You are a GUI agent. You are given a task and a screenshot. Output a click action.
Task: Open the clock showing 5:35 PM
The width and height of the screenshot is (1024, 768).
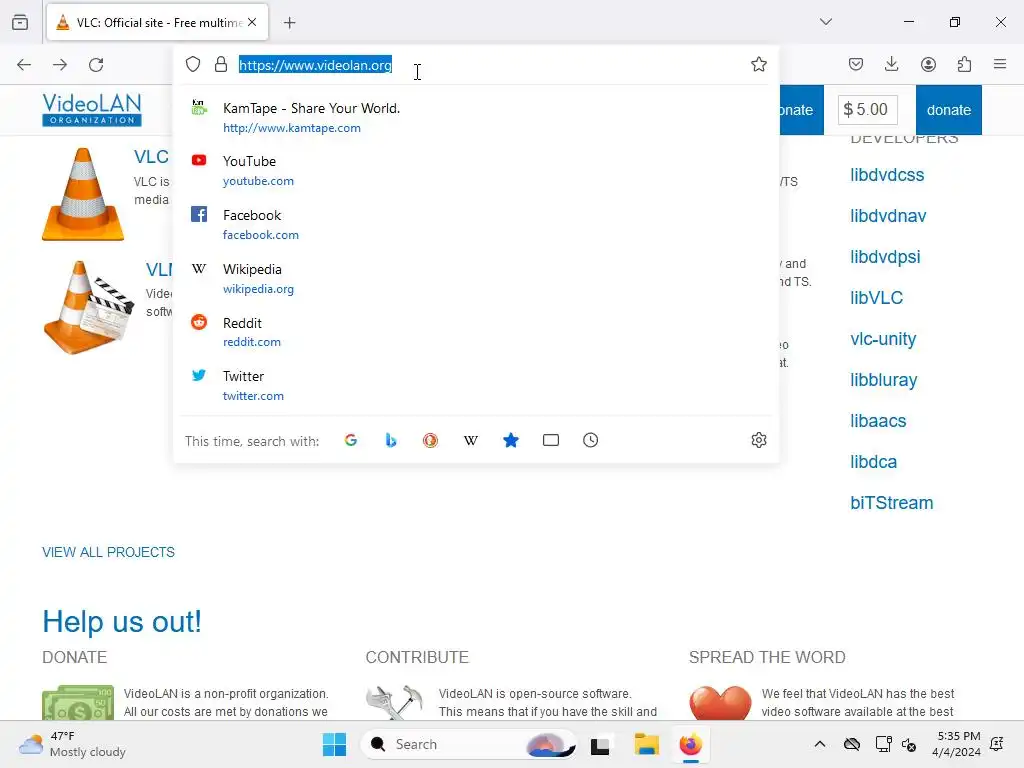pos(957,744)
